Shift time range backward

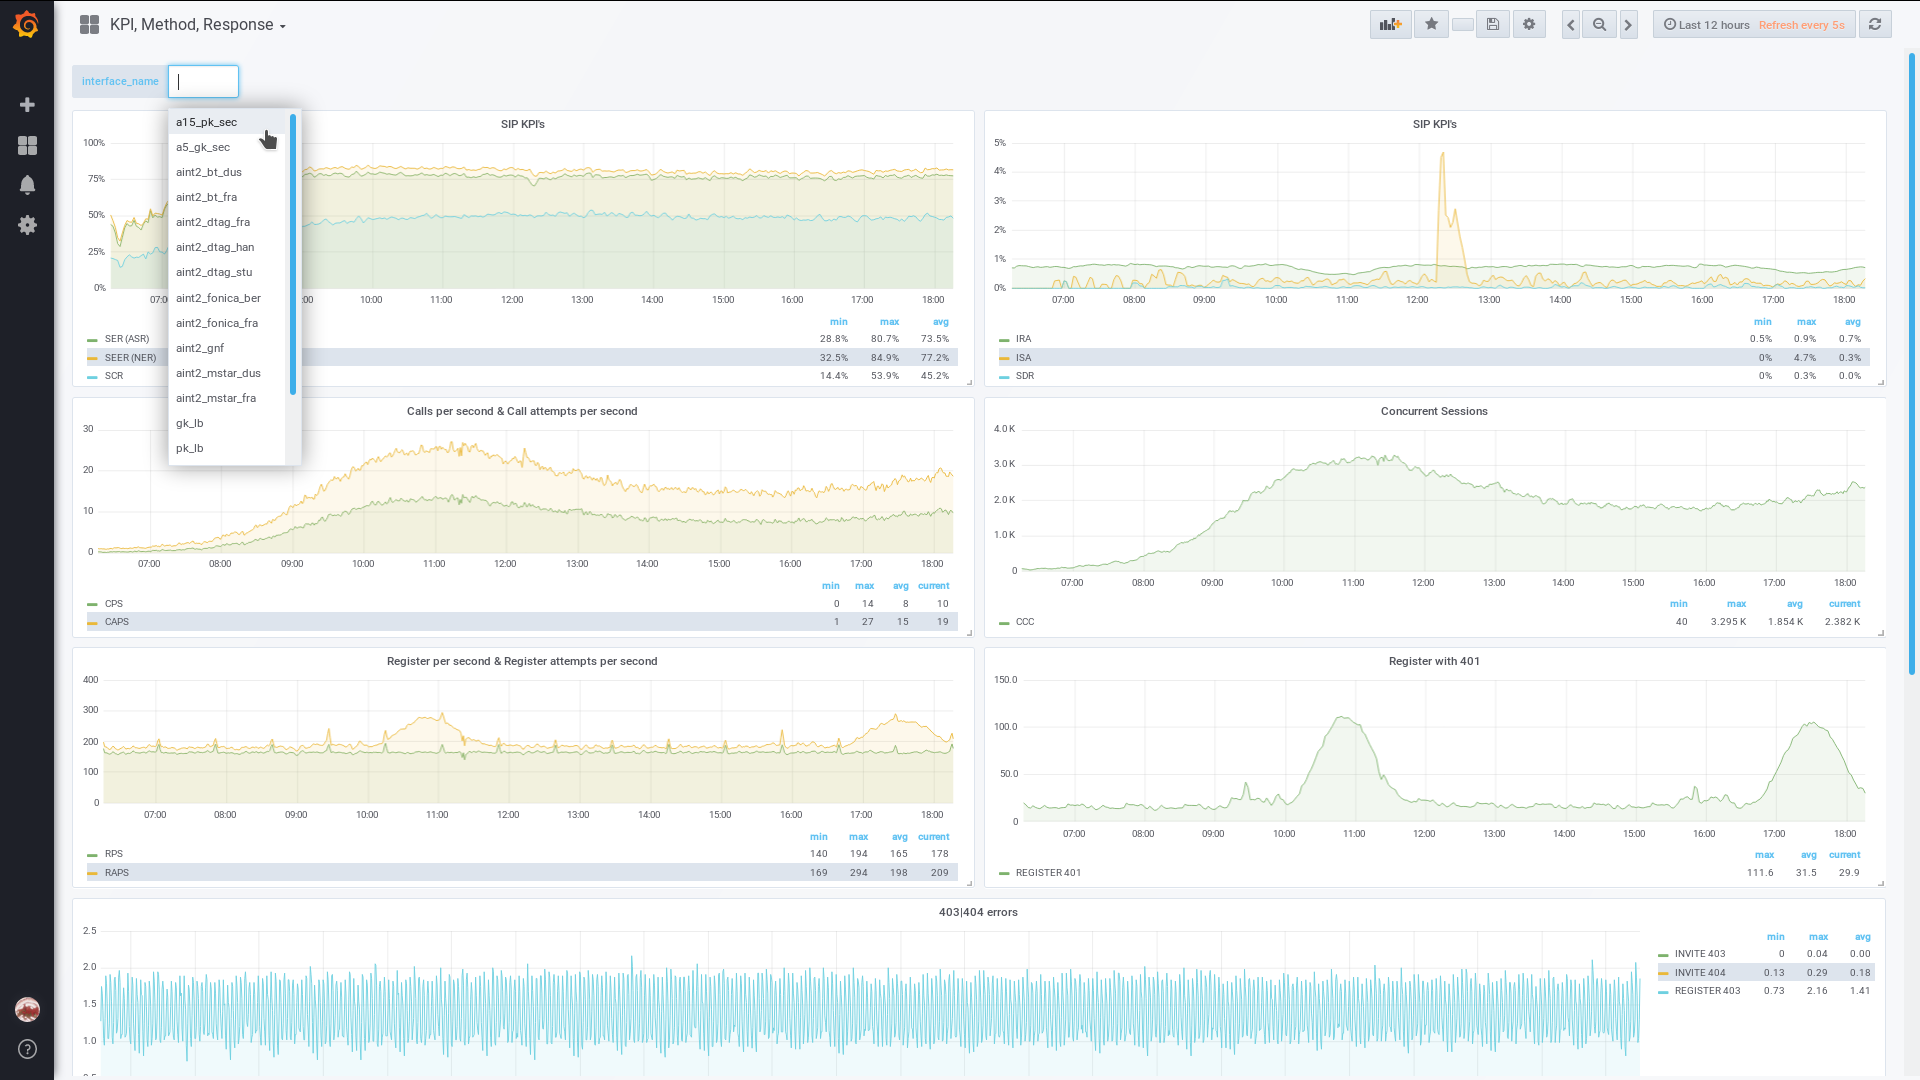1571,25
